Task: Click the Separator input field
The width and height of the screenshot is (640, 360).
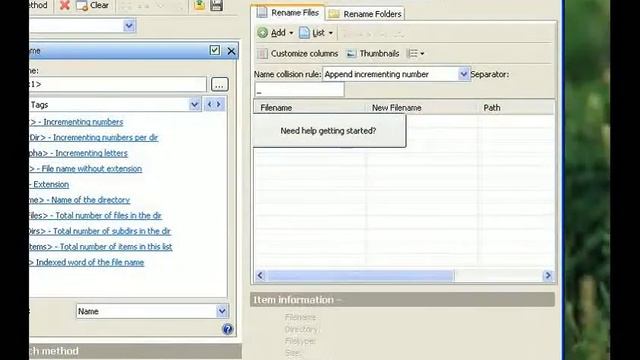Action: 299,90
